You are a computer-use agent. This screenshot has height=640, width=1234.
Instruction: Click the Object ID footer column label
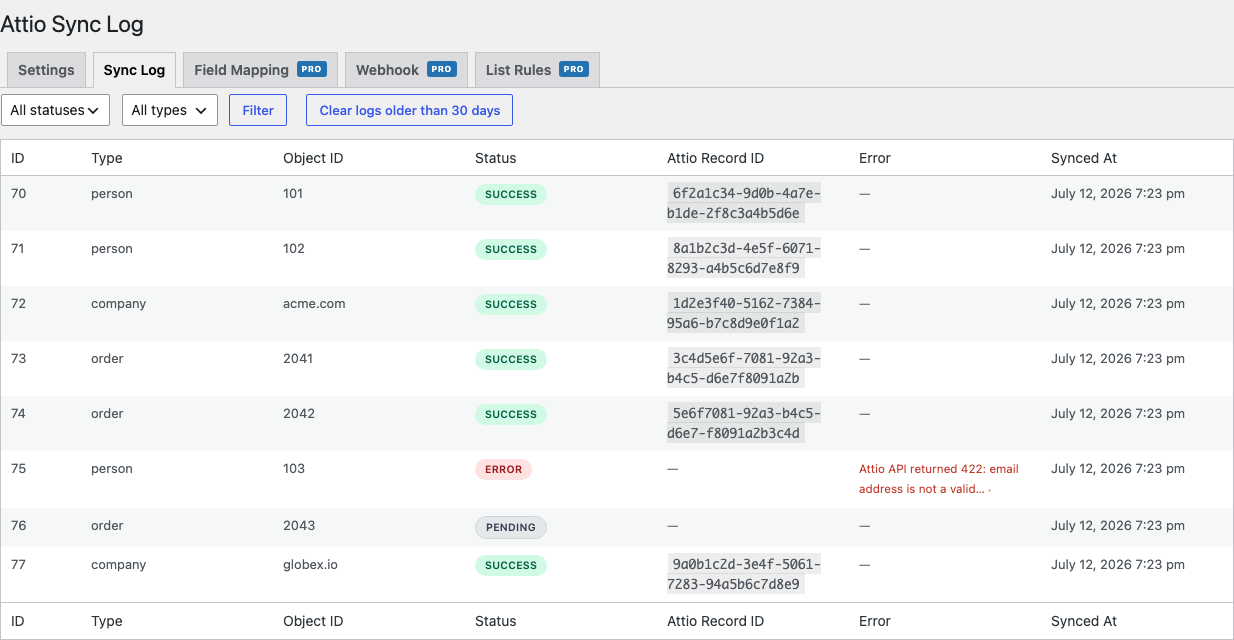pyautogui.click(x=313, y=621)
